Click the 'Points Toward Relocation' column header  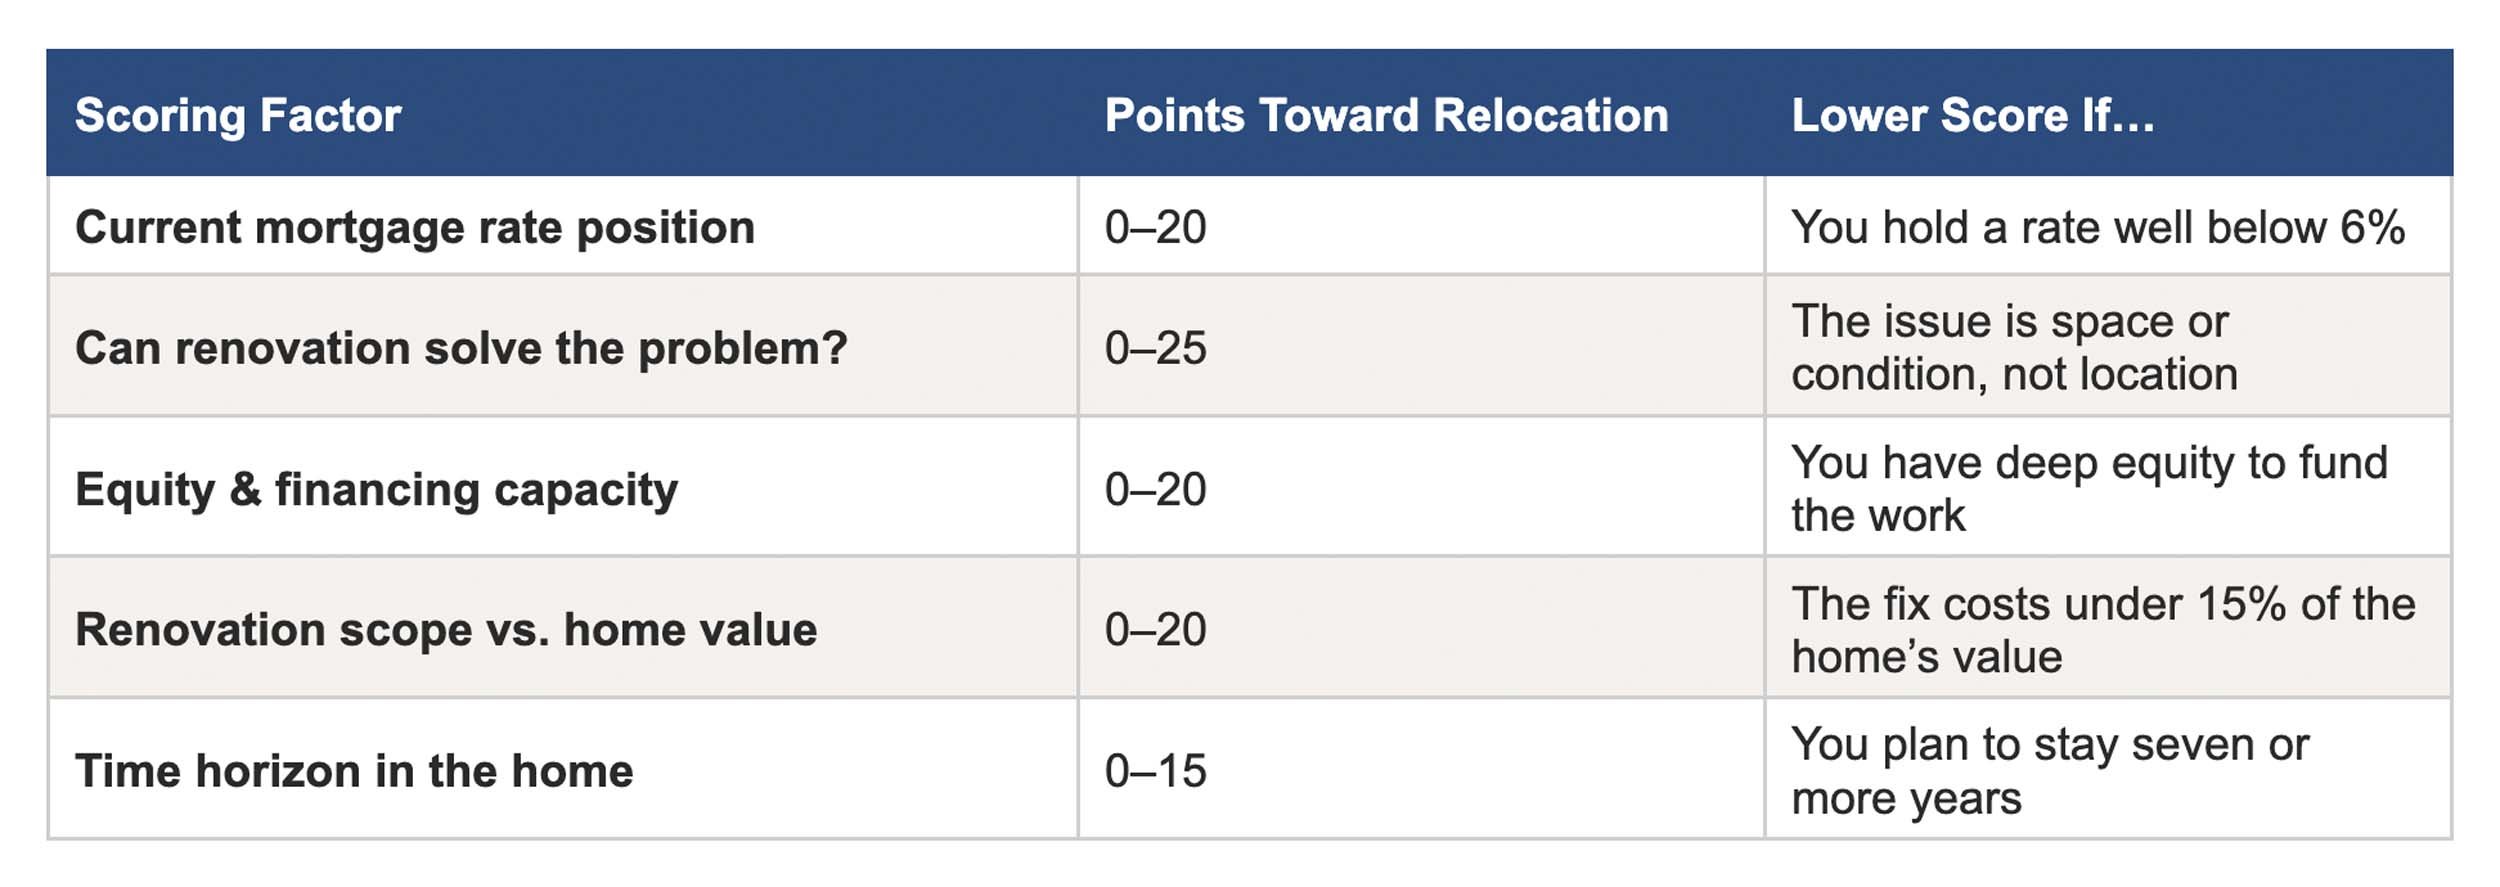(1386, 115)
